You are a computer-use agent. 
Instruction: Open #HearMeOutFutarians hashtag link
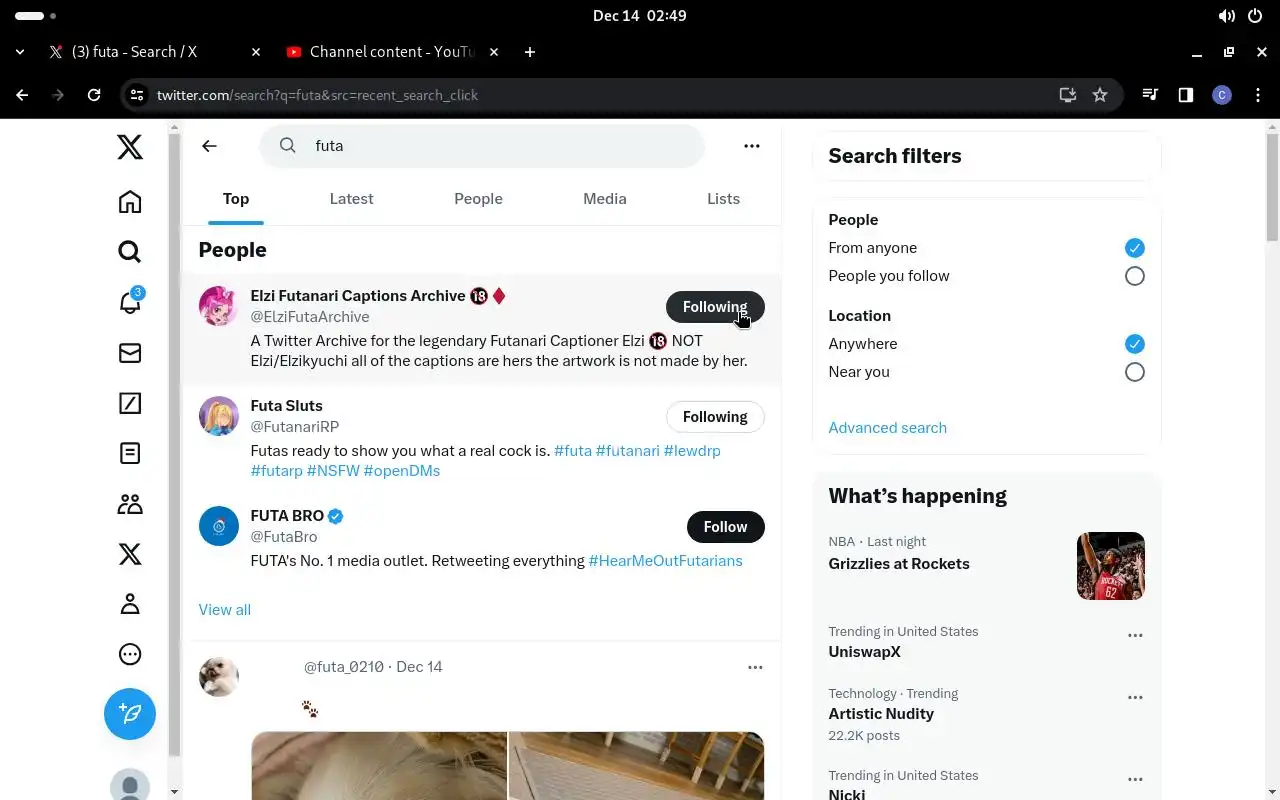point(665,561)
